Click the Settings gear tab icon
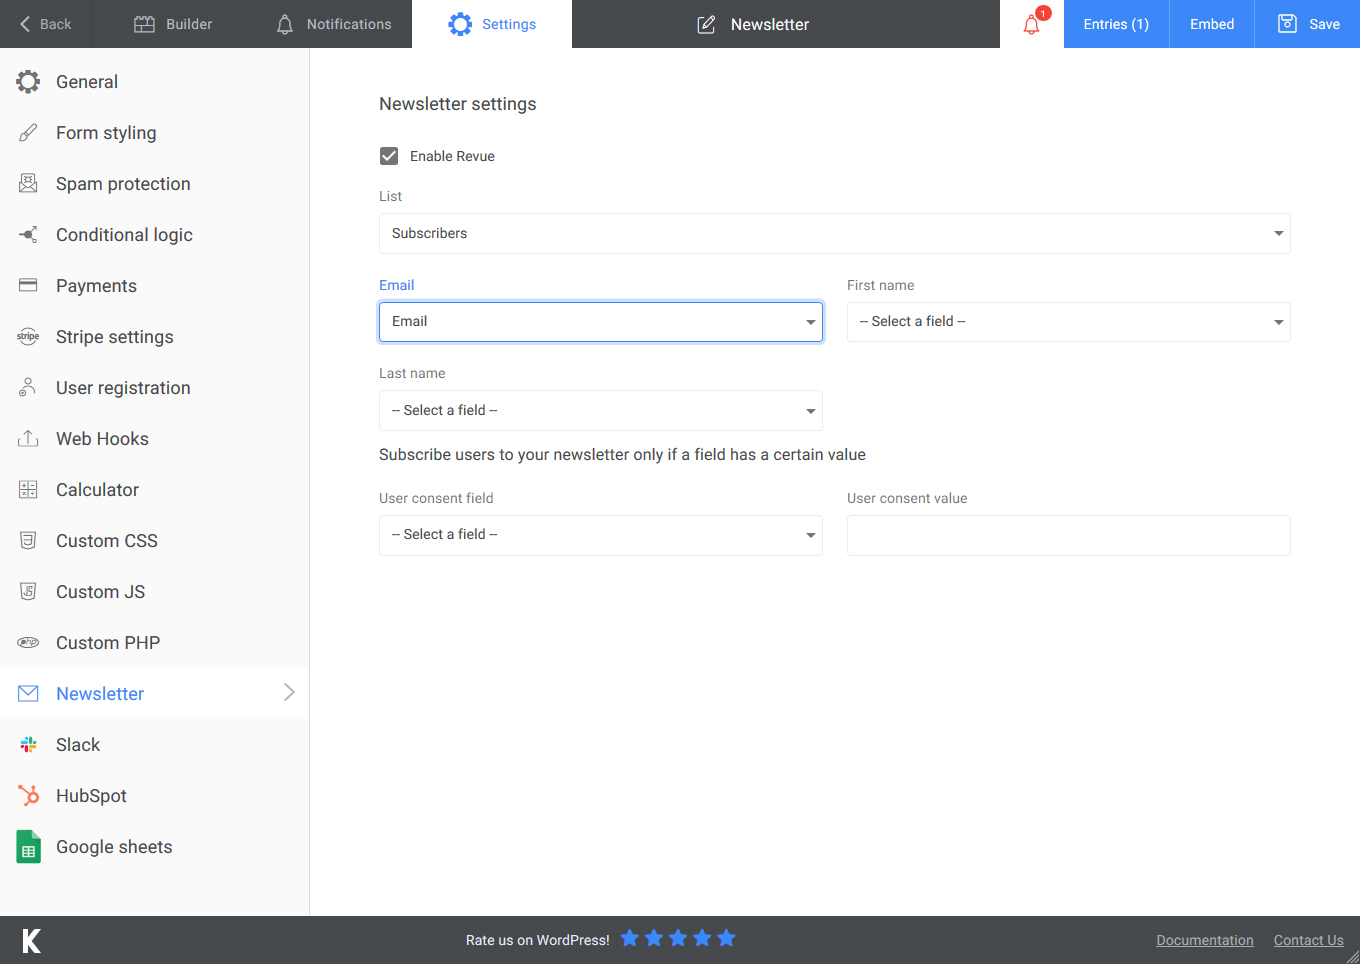This screenshot has width=1360, height=964. (x=460, y=24)
